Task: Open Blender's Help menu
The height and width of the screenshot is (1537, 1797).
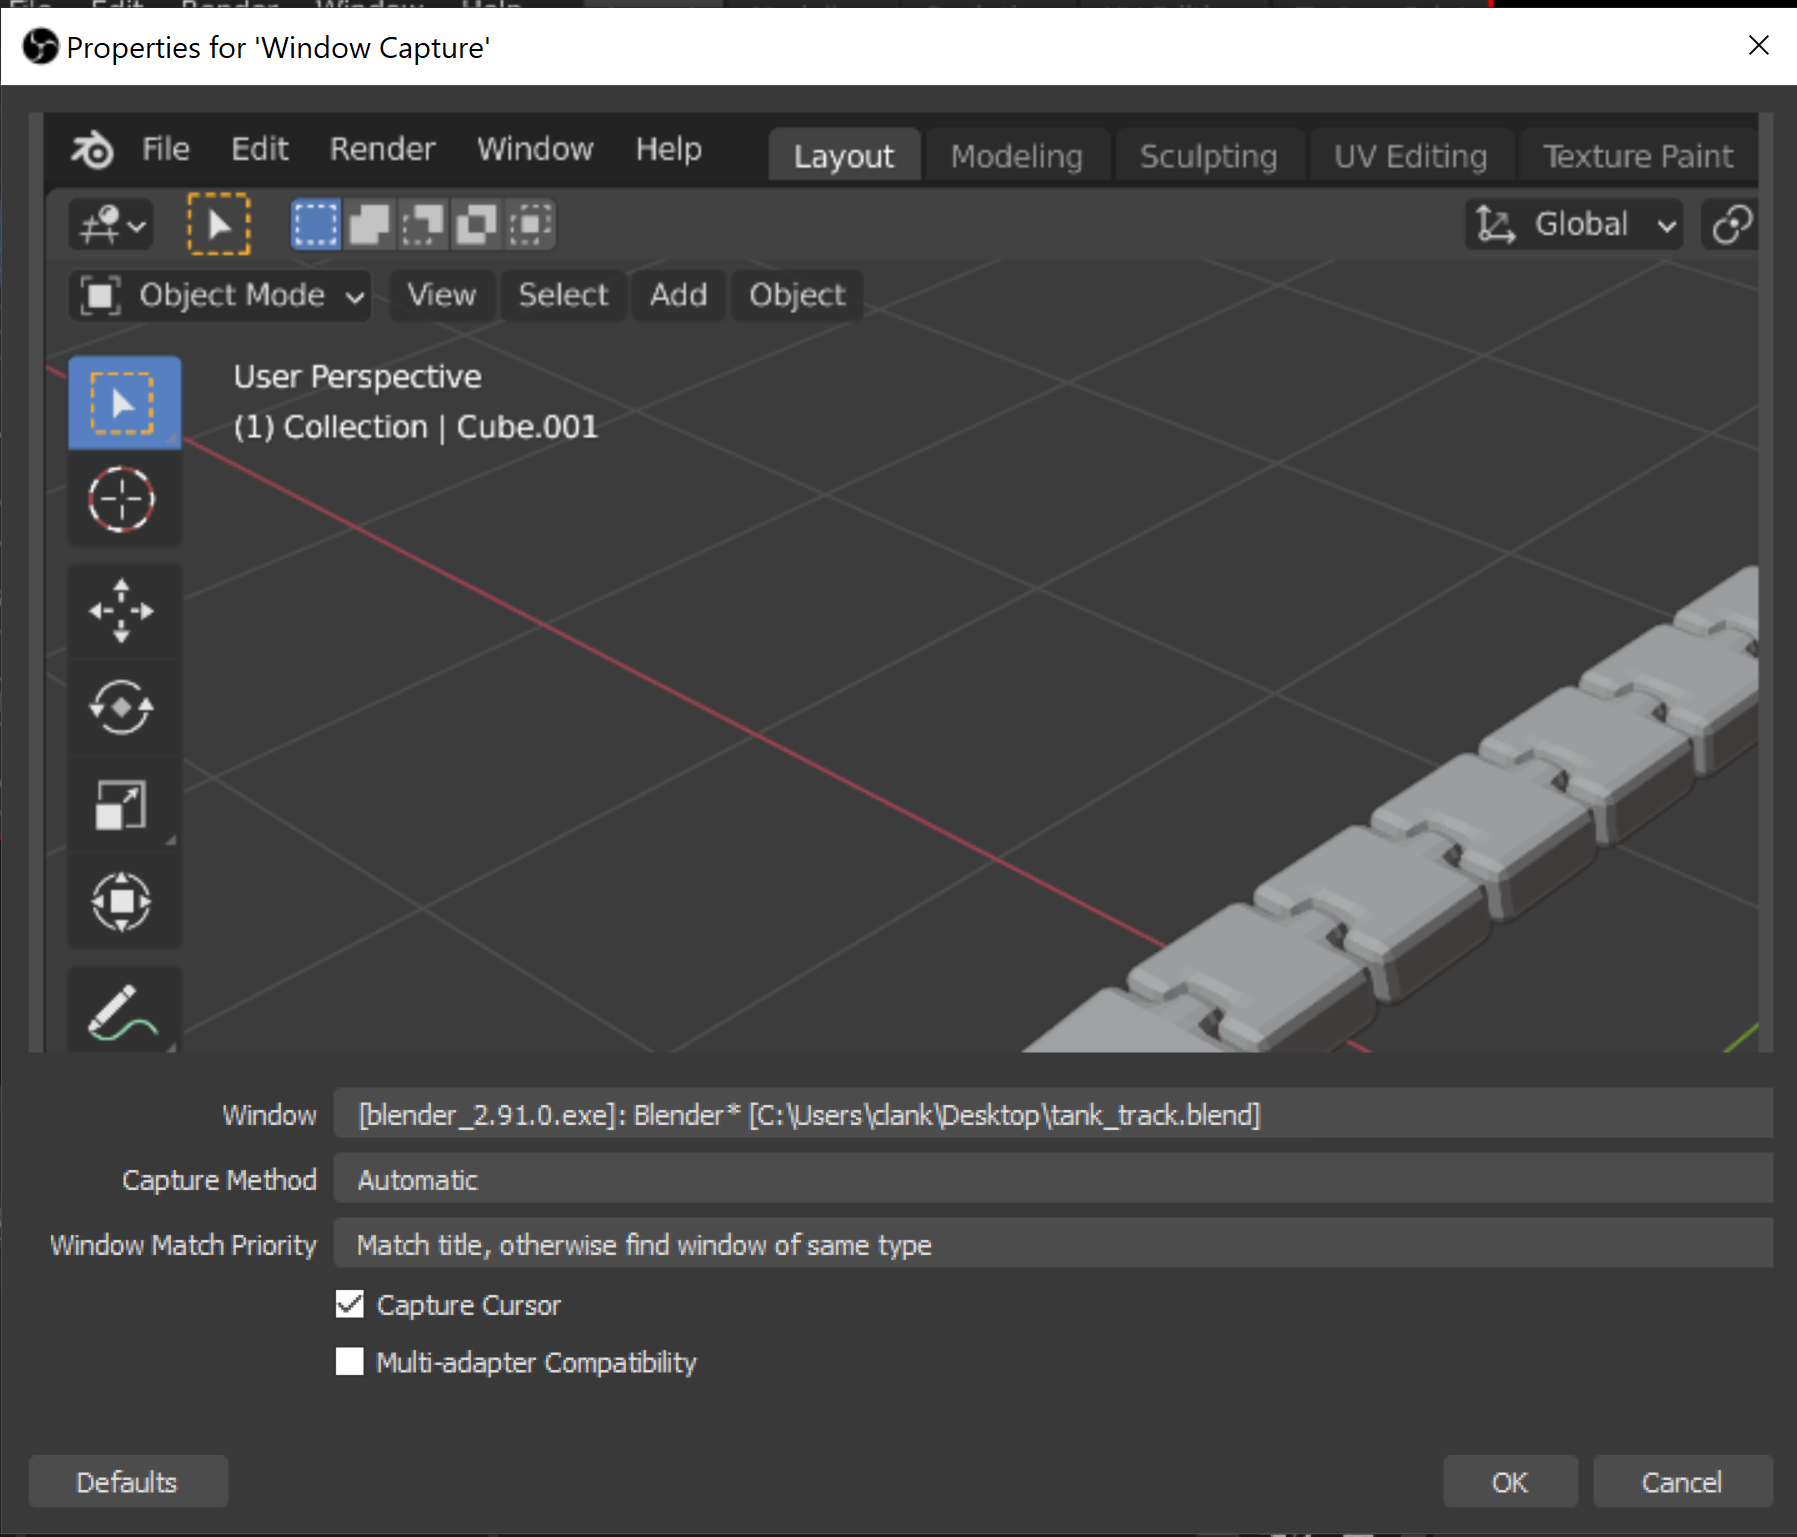Action: click(x=669, y=150)
